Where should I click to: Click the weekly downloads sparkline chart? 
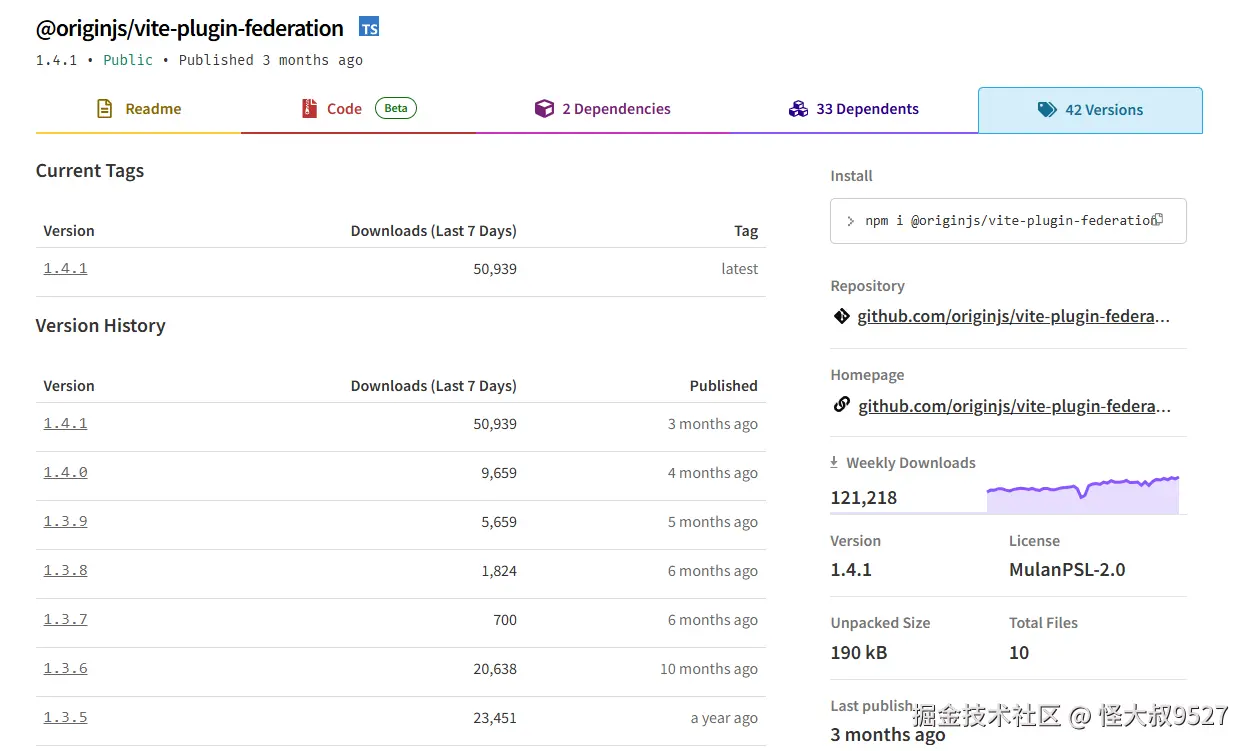coord(1083,495)
